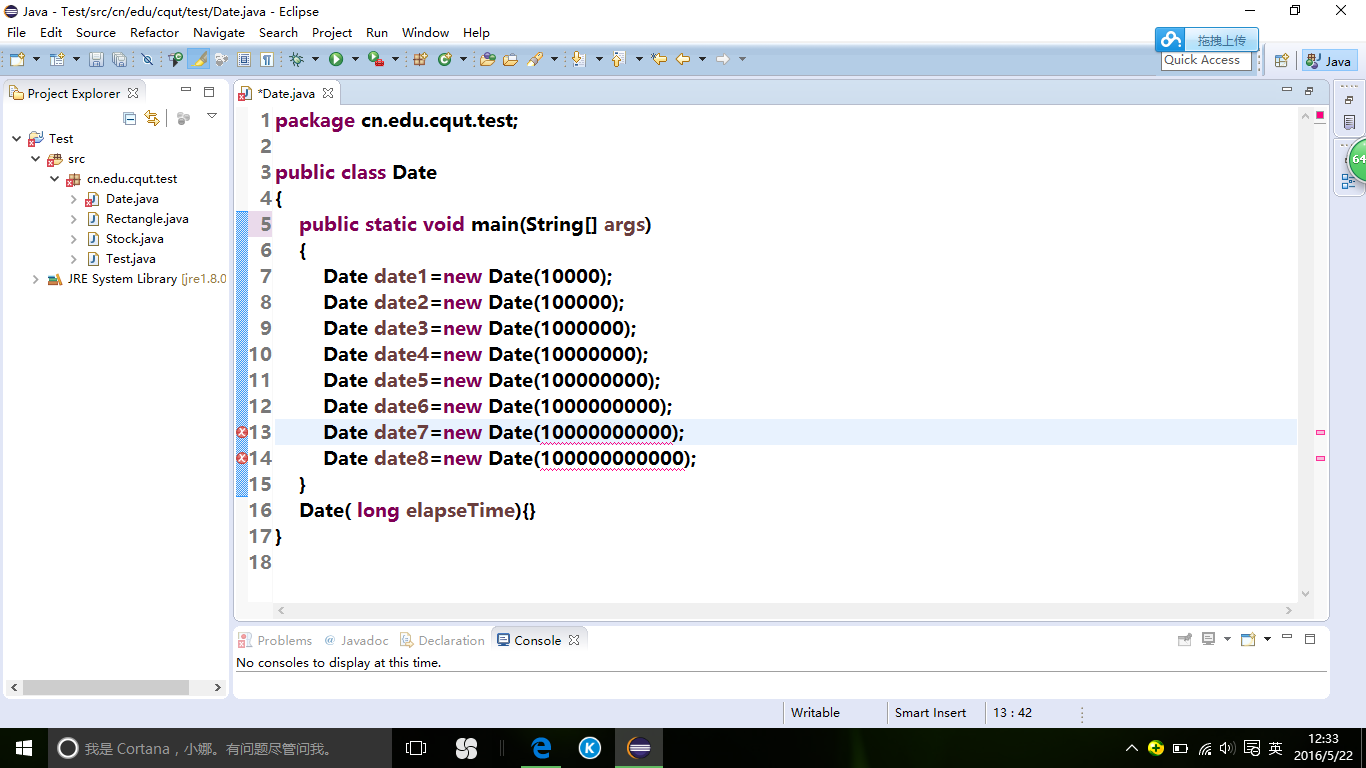Toggle Block Selection Mode button
Image resolution: width=1366 pixels, height=768 pixels.
244,59
